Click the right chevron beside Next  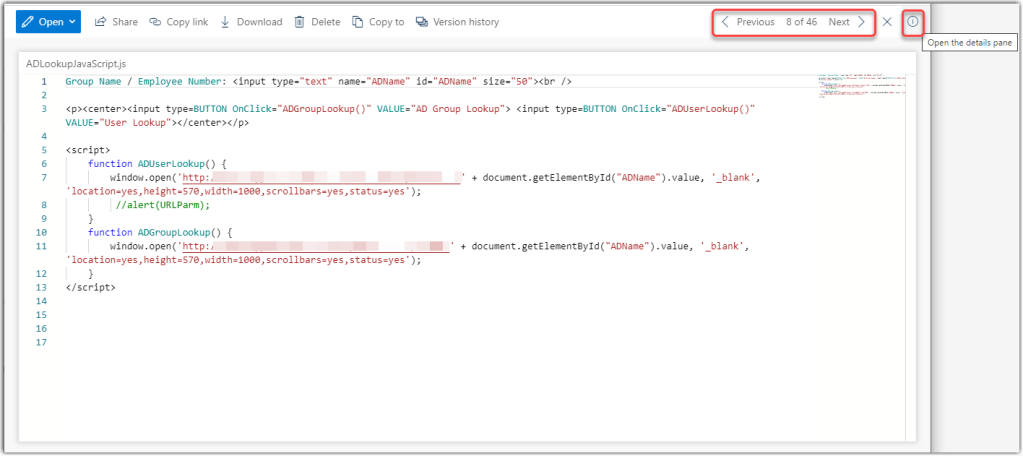pos(862,22)
